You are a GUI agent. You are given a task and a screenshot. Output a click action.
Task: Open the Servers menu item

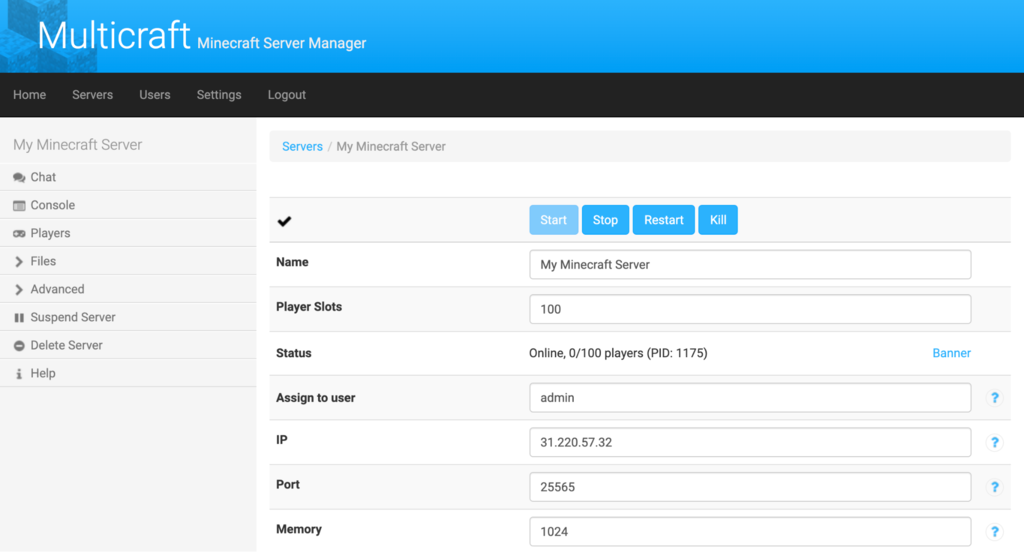click(93, 95)
